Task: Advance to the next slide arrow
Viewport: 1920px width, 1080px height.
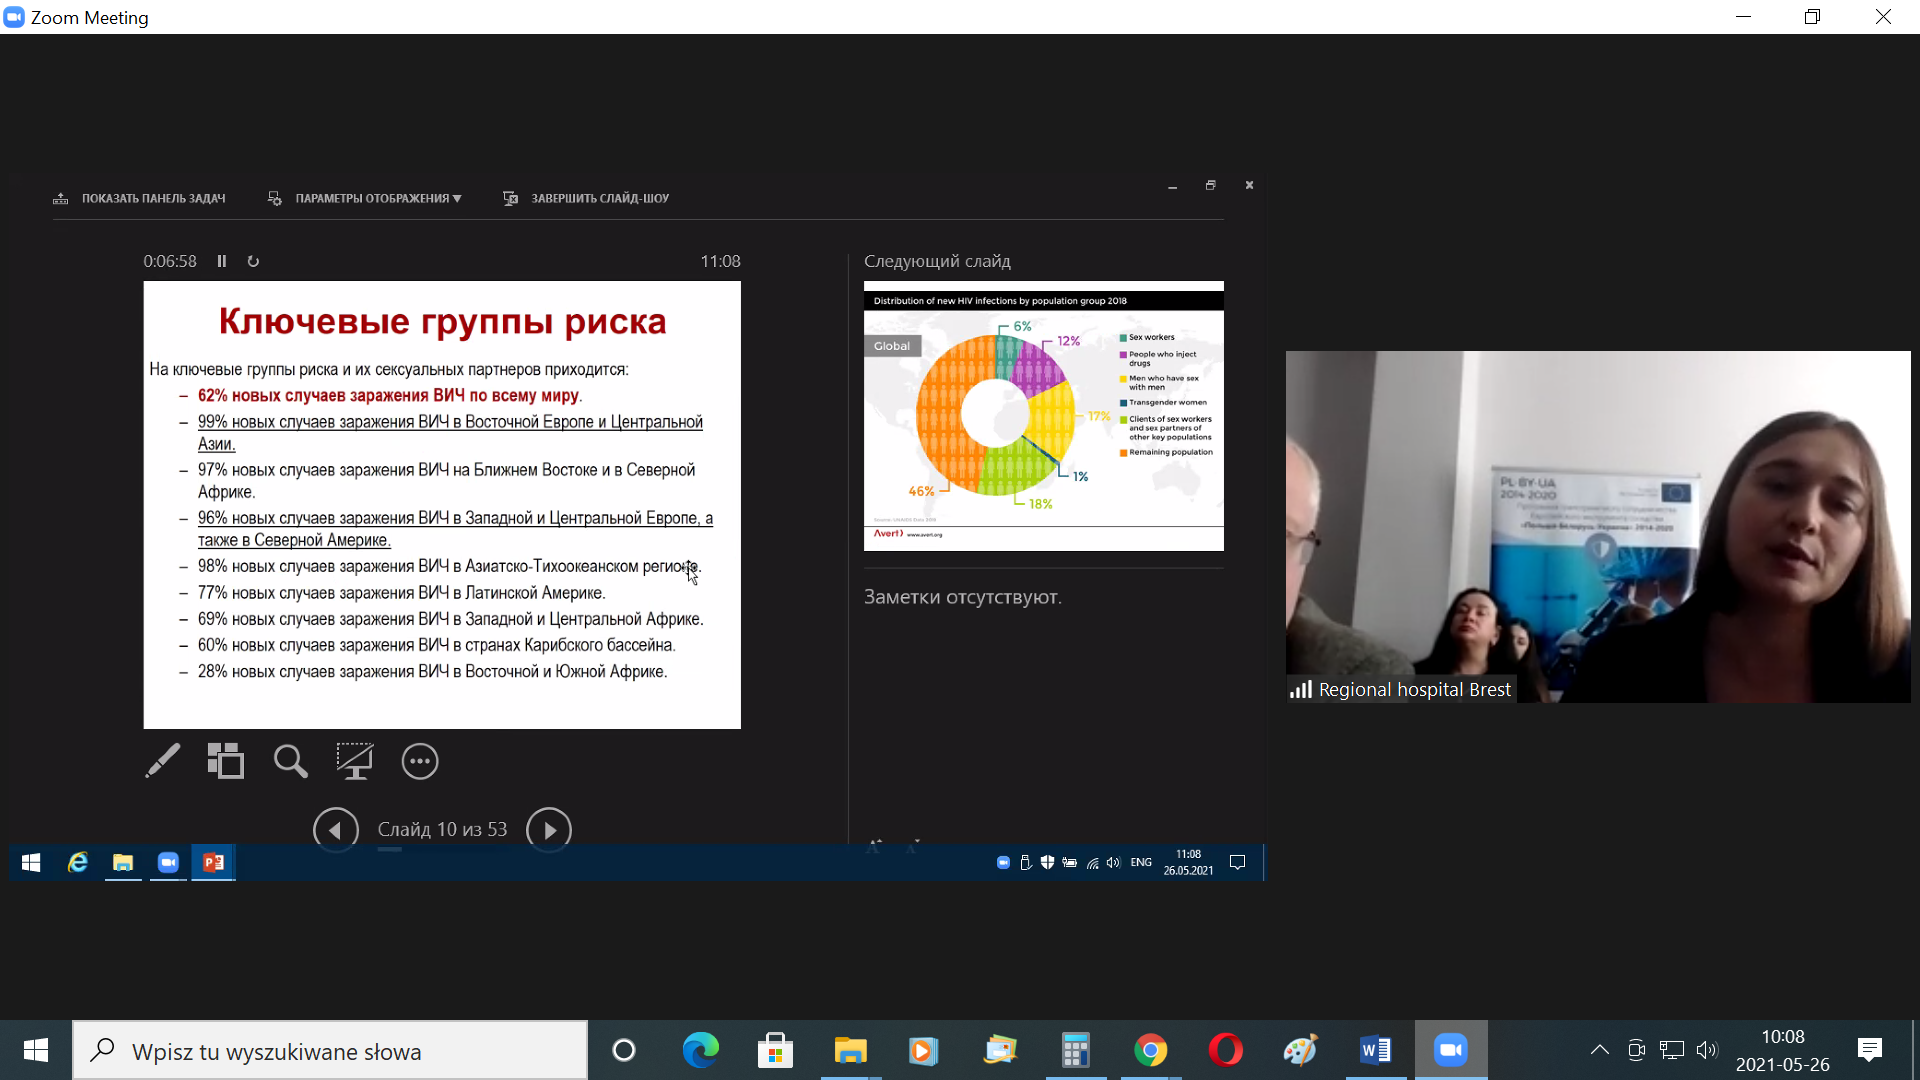Action: (x=549, y=830)
